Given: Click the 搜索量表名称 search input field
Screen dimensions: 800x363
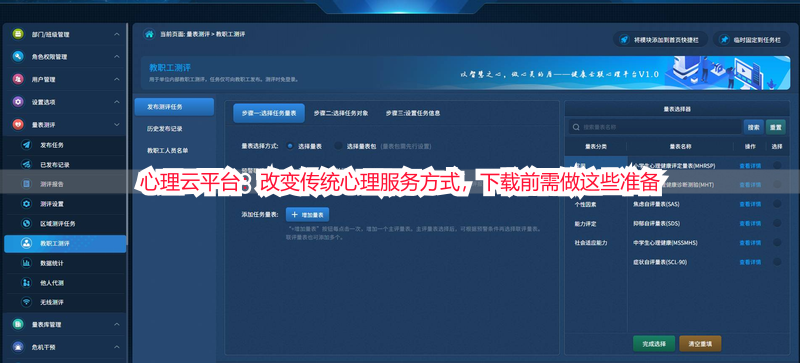Looking at the screenshot, I should tap(655, 127).
